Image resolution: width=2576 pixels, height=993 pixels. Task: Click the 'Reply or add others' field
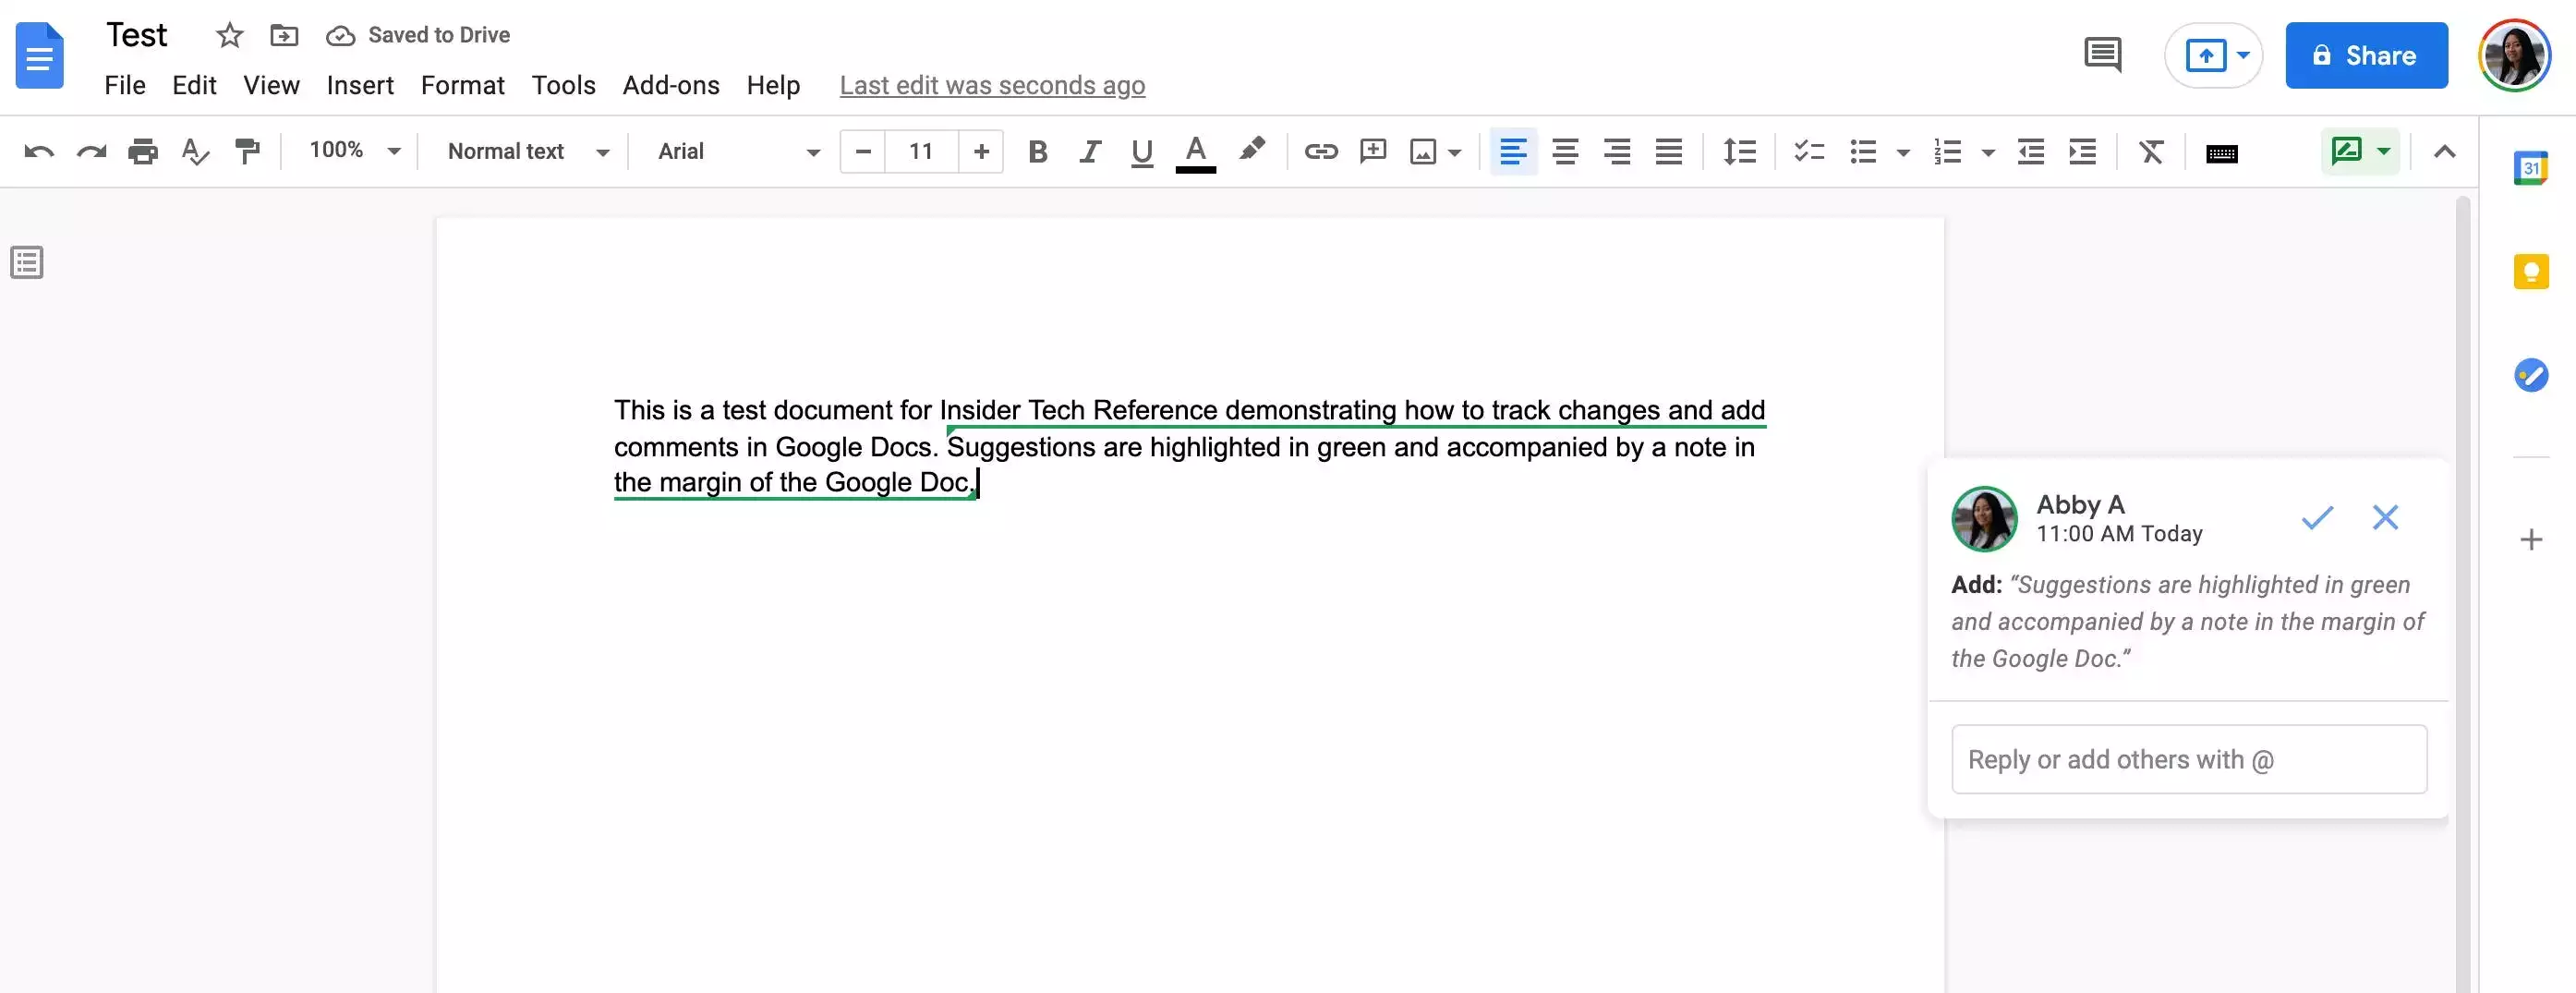2188,760
